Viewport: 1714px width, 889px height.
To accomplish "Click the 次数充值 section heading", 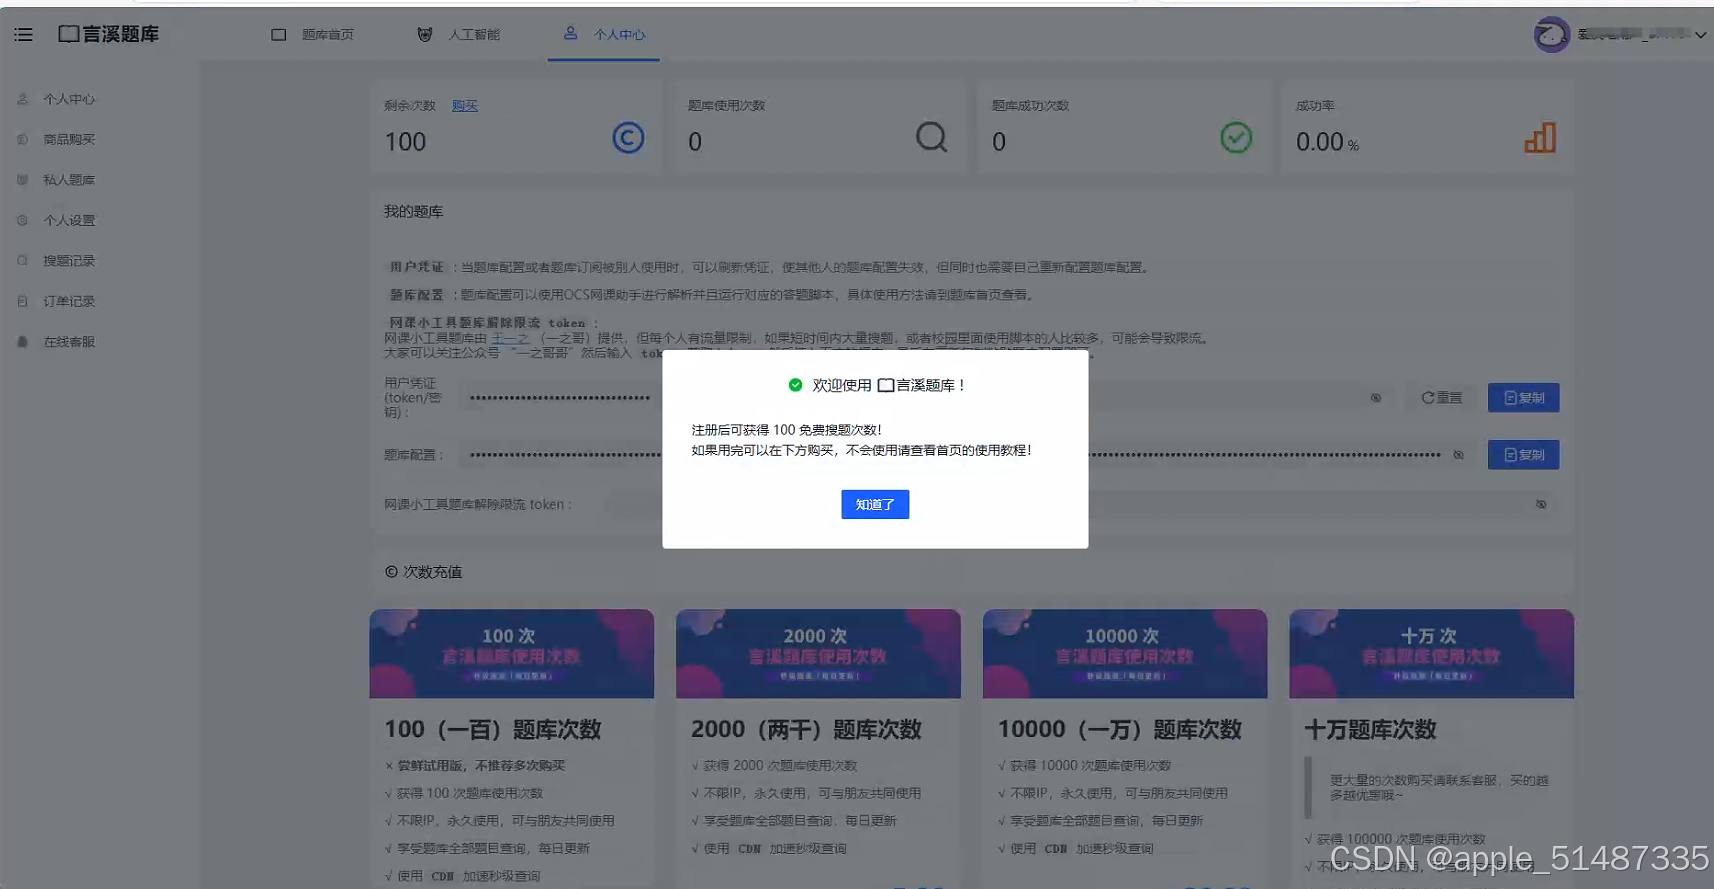I will 424,572.
